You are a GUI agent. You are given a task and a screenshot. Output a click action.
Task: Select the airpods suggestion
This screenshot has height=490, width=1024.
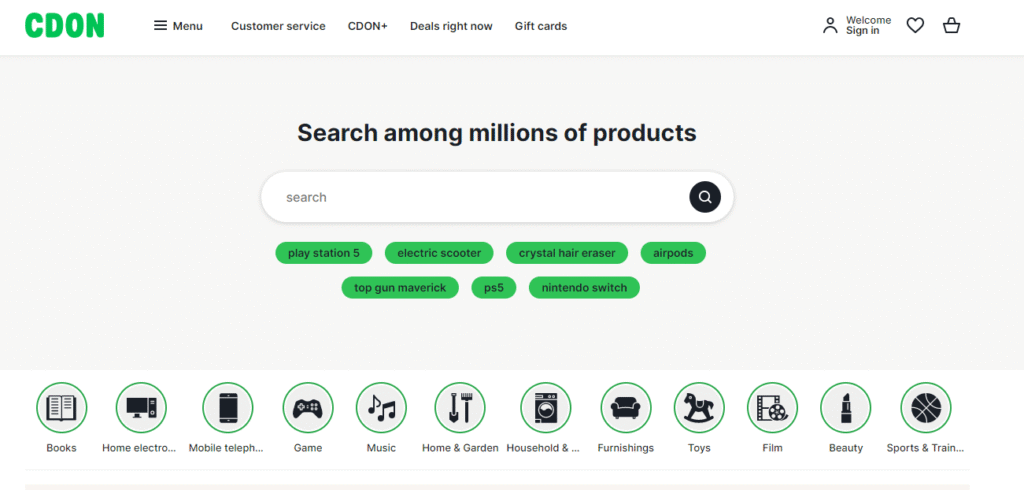coord(673,253)
